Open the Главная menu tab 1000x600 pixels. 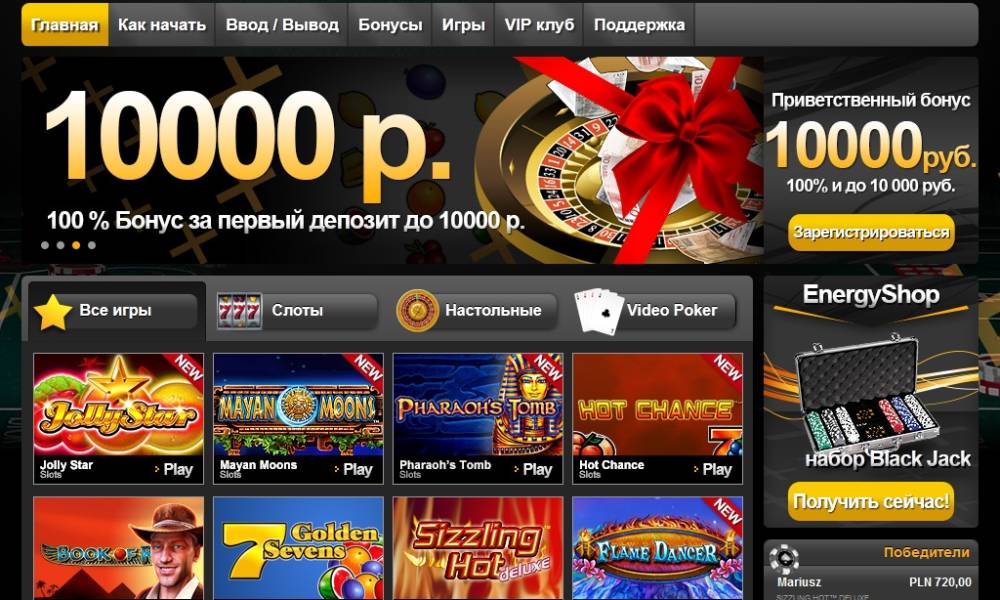(x=65, y=25)
